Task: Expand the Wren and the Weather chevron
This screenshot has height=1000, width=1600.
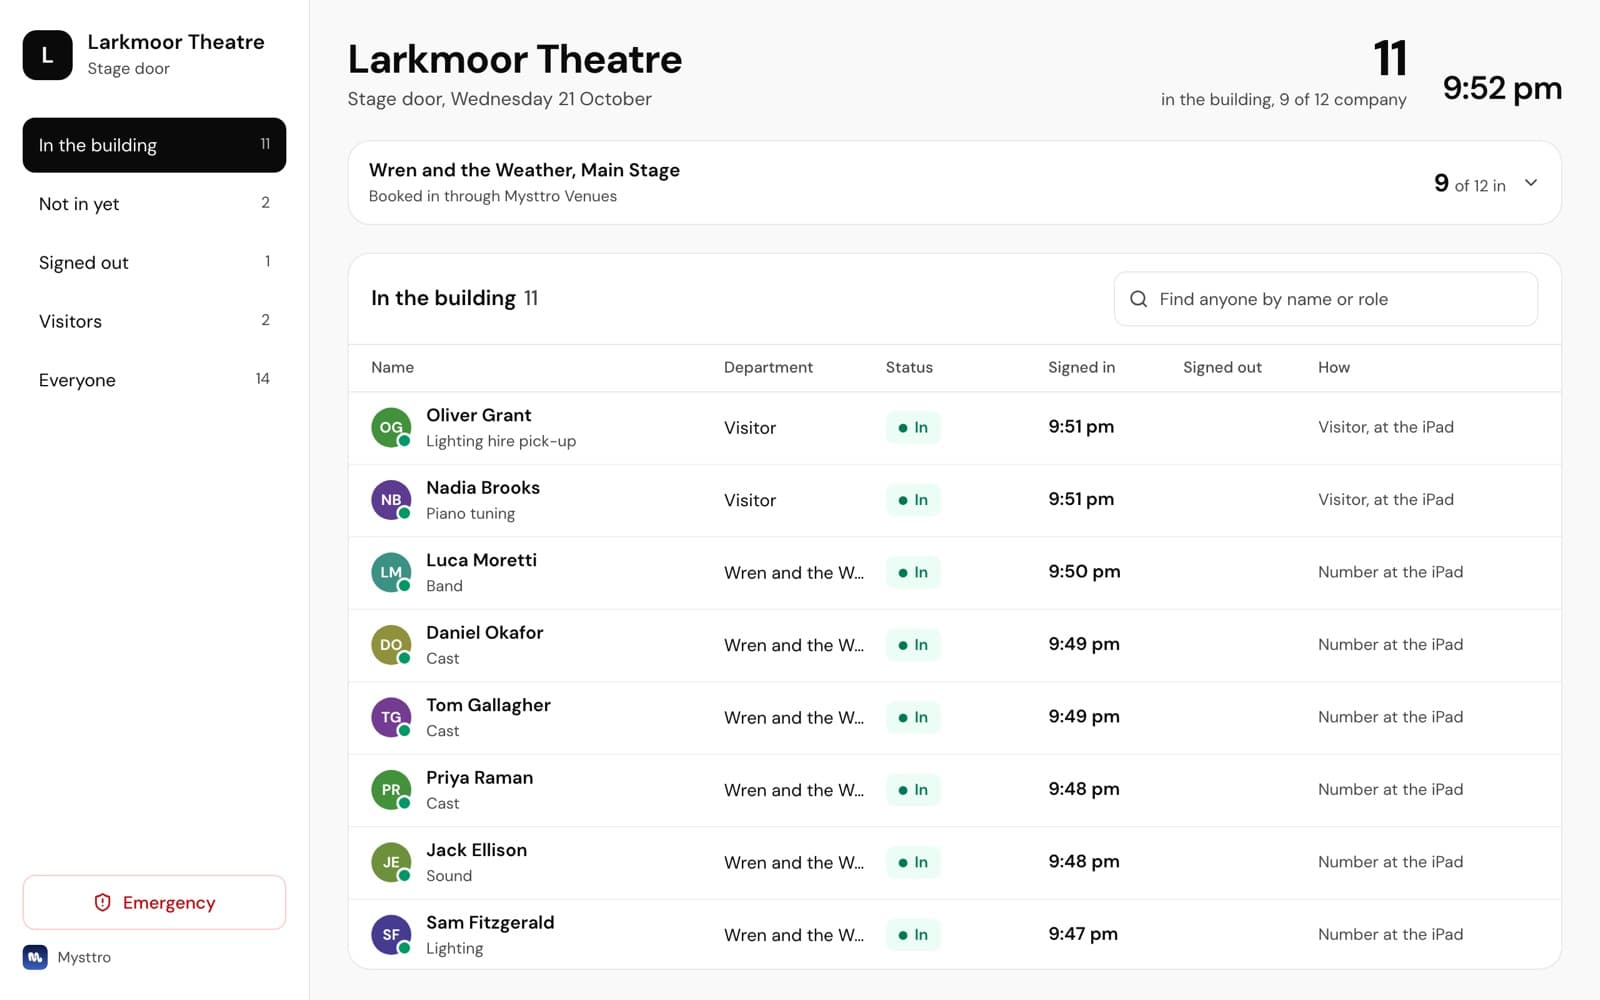Action: pos(1531,183)
